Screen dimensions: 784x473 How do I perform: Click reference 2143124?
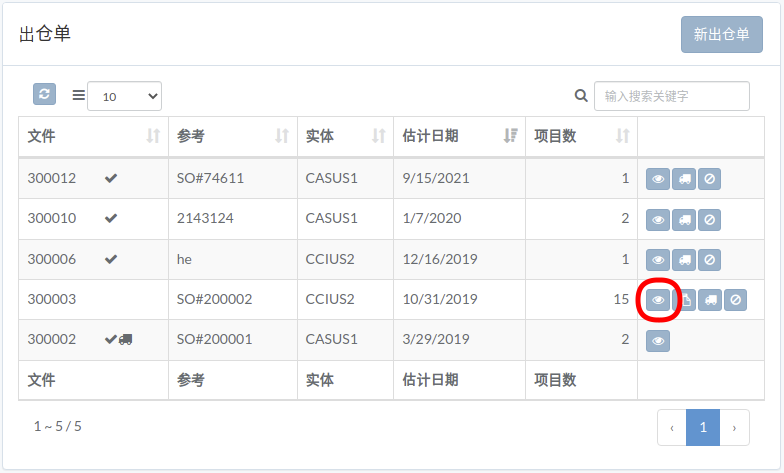click(205, 218)
